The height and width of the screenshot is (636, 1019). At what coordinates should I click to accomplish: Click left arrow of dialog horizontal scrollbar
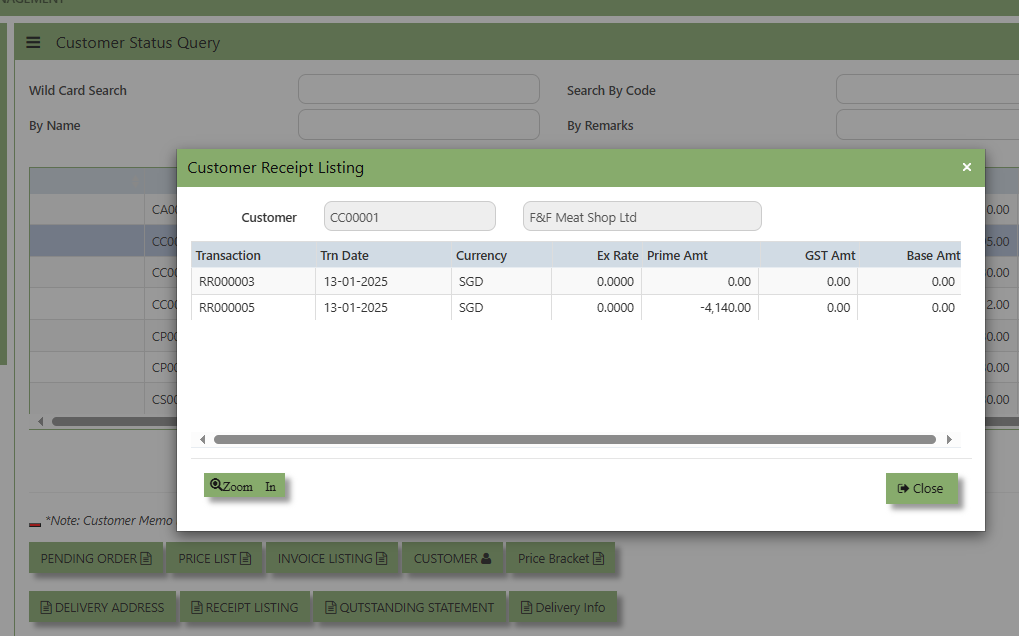(x=203, y=440)
